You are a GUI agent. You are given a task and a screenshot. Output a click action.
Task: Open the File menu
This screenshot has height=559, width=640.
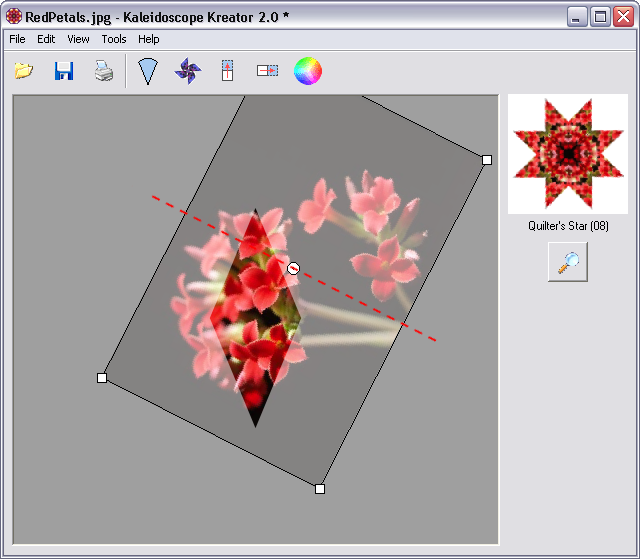17,39
